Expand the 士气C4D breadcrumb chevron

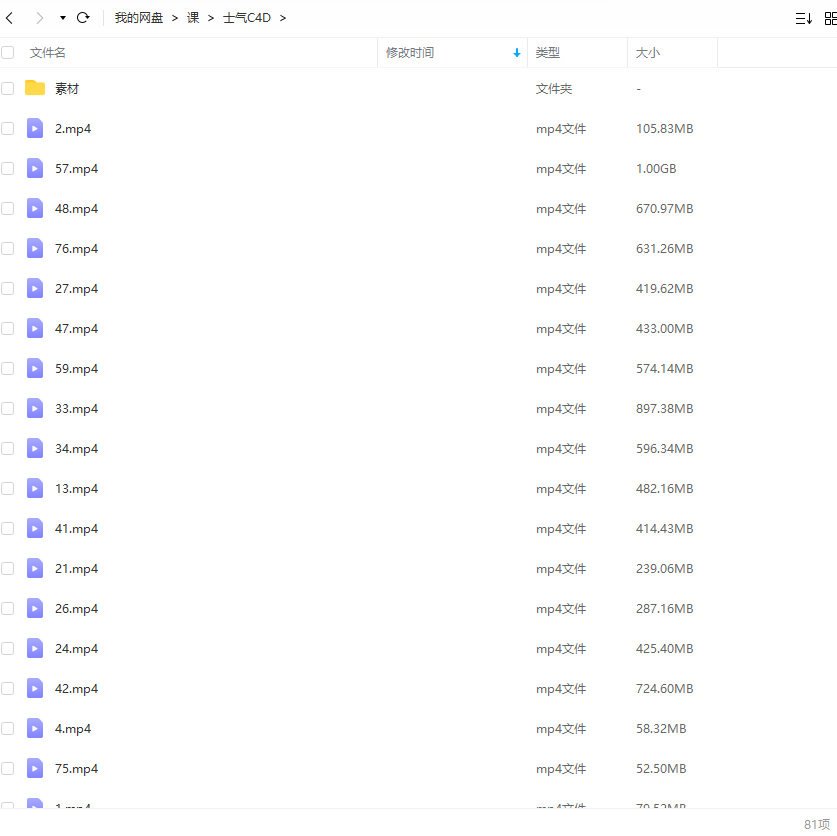click(x=283, y=17)
